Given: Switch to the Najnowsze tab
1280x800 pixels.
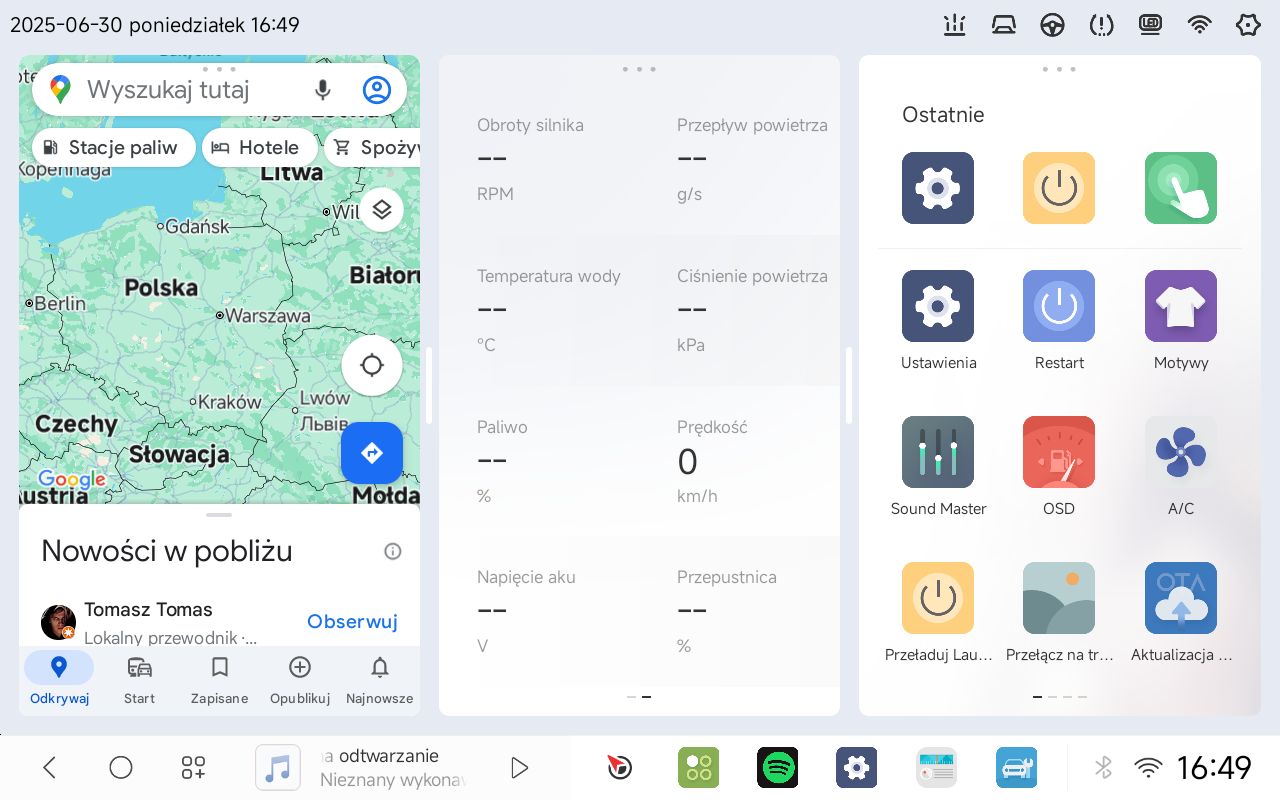Looking at the screenshot, I should click(379, 680).
